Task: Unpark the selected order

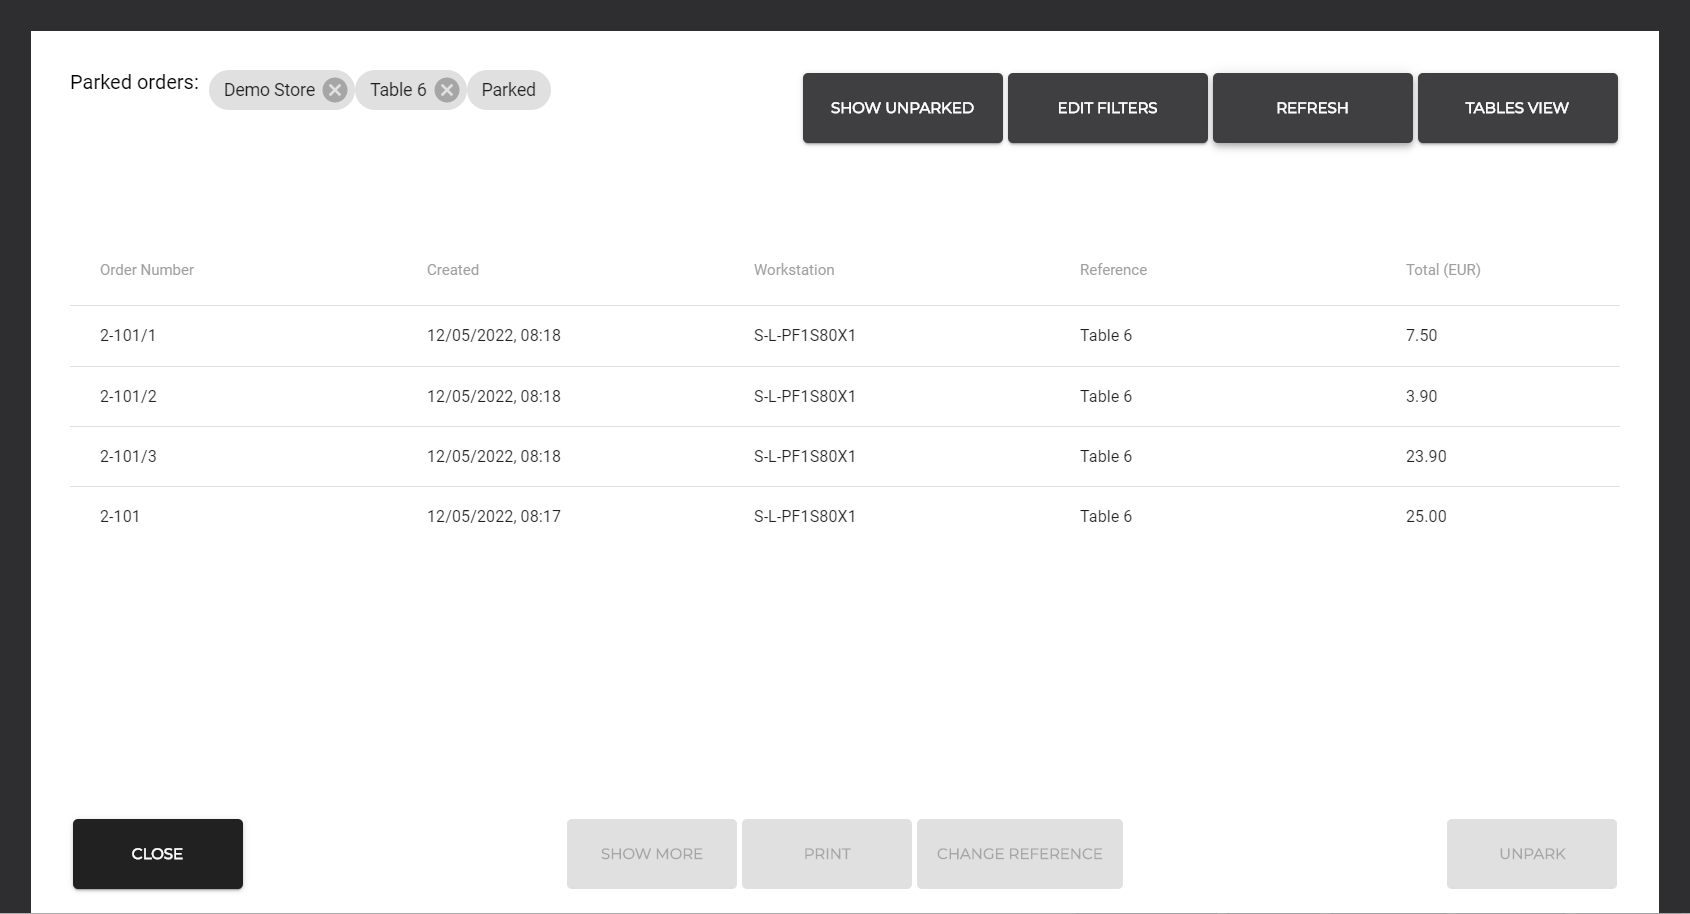Action: pyautogui.click(x=1531, y=854)
